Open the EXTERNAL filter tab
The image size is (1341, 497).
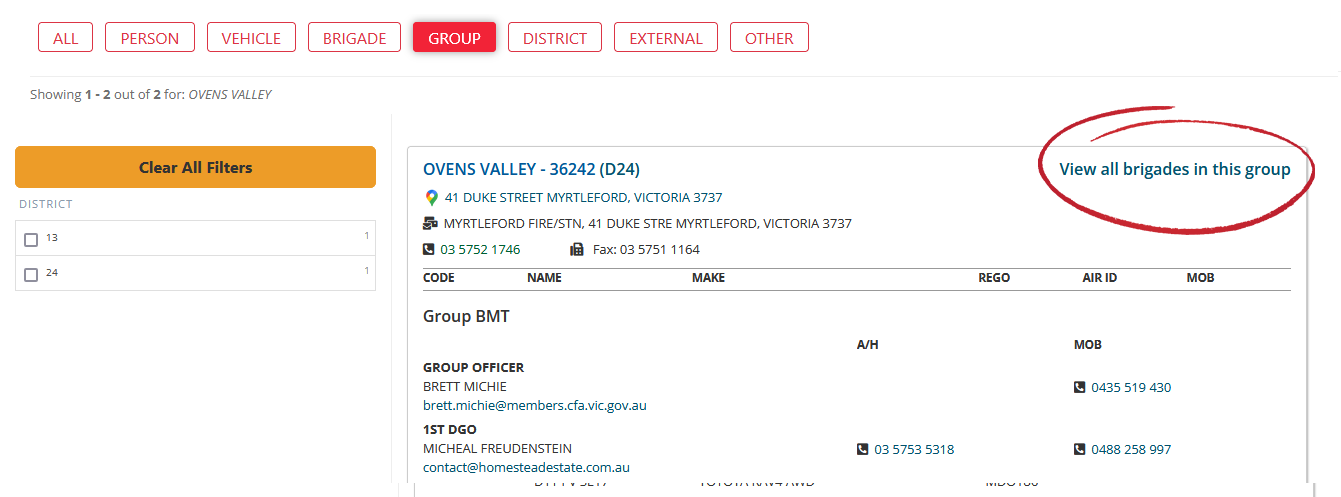pyautogui.click(x=666, y=38)
